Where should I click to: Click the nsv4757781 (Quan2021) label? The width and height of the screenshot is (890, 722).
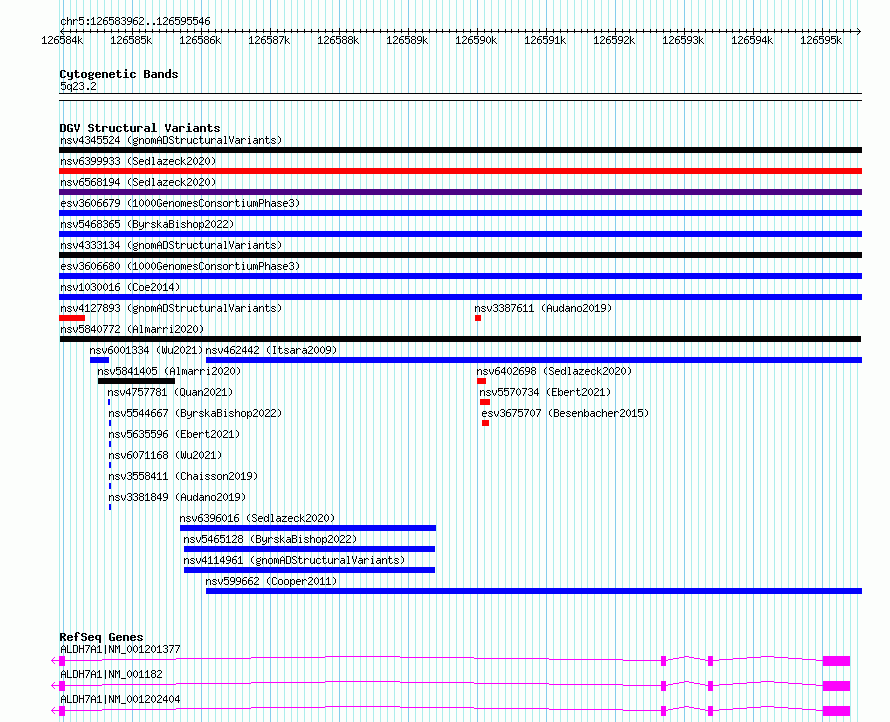[170, 392]
